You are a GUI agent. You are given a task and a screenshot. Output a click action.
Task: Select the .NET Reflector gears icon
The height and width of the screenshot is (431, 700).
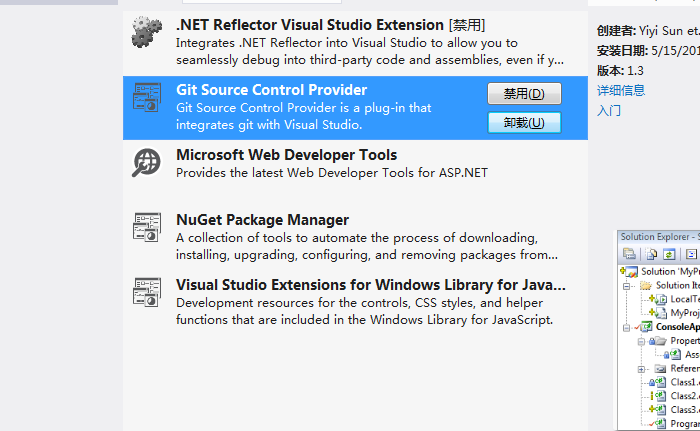146,32
